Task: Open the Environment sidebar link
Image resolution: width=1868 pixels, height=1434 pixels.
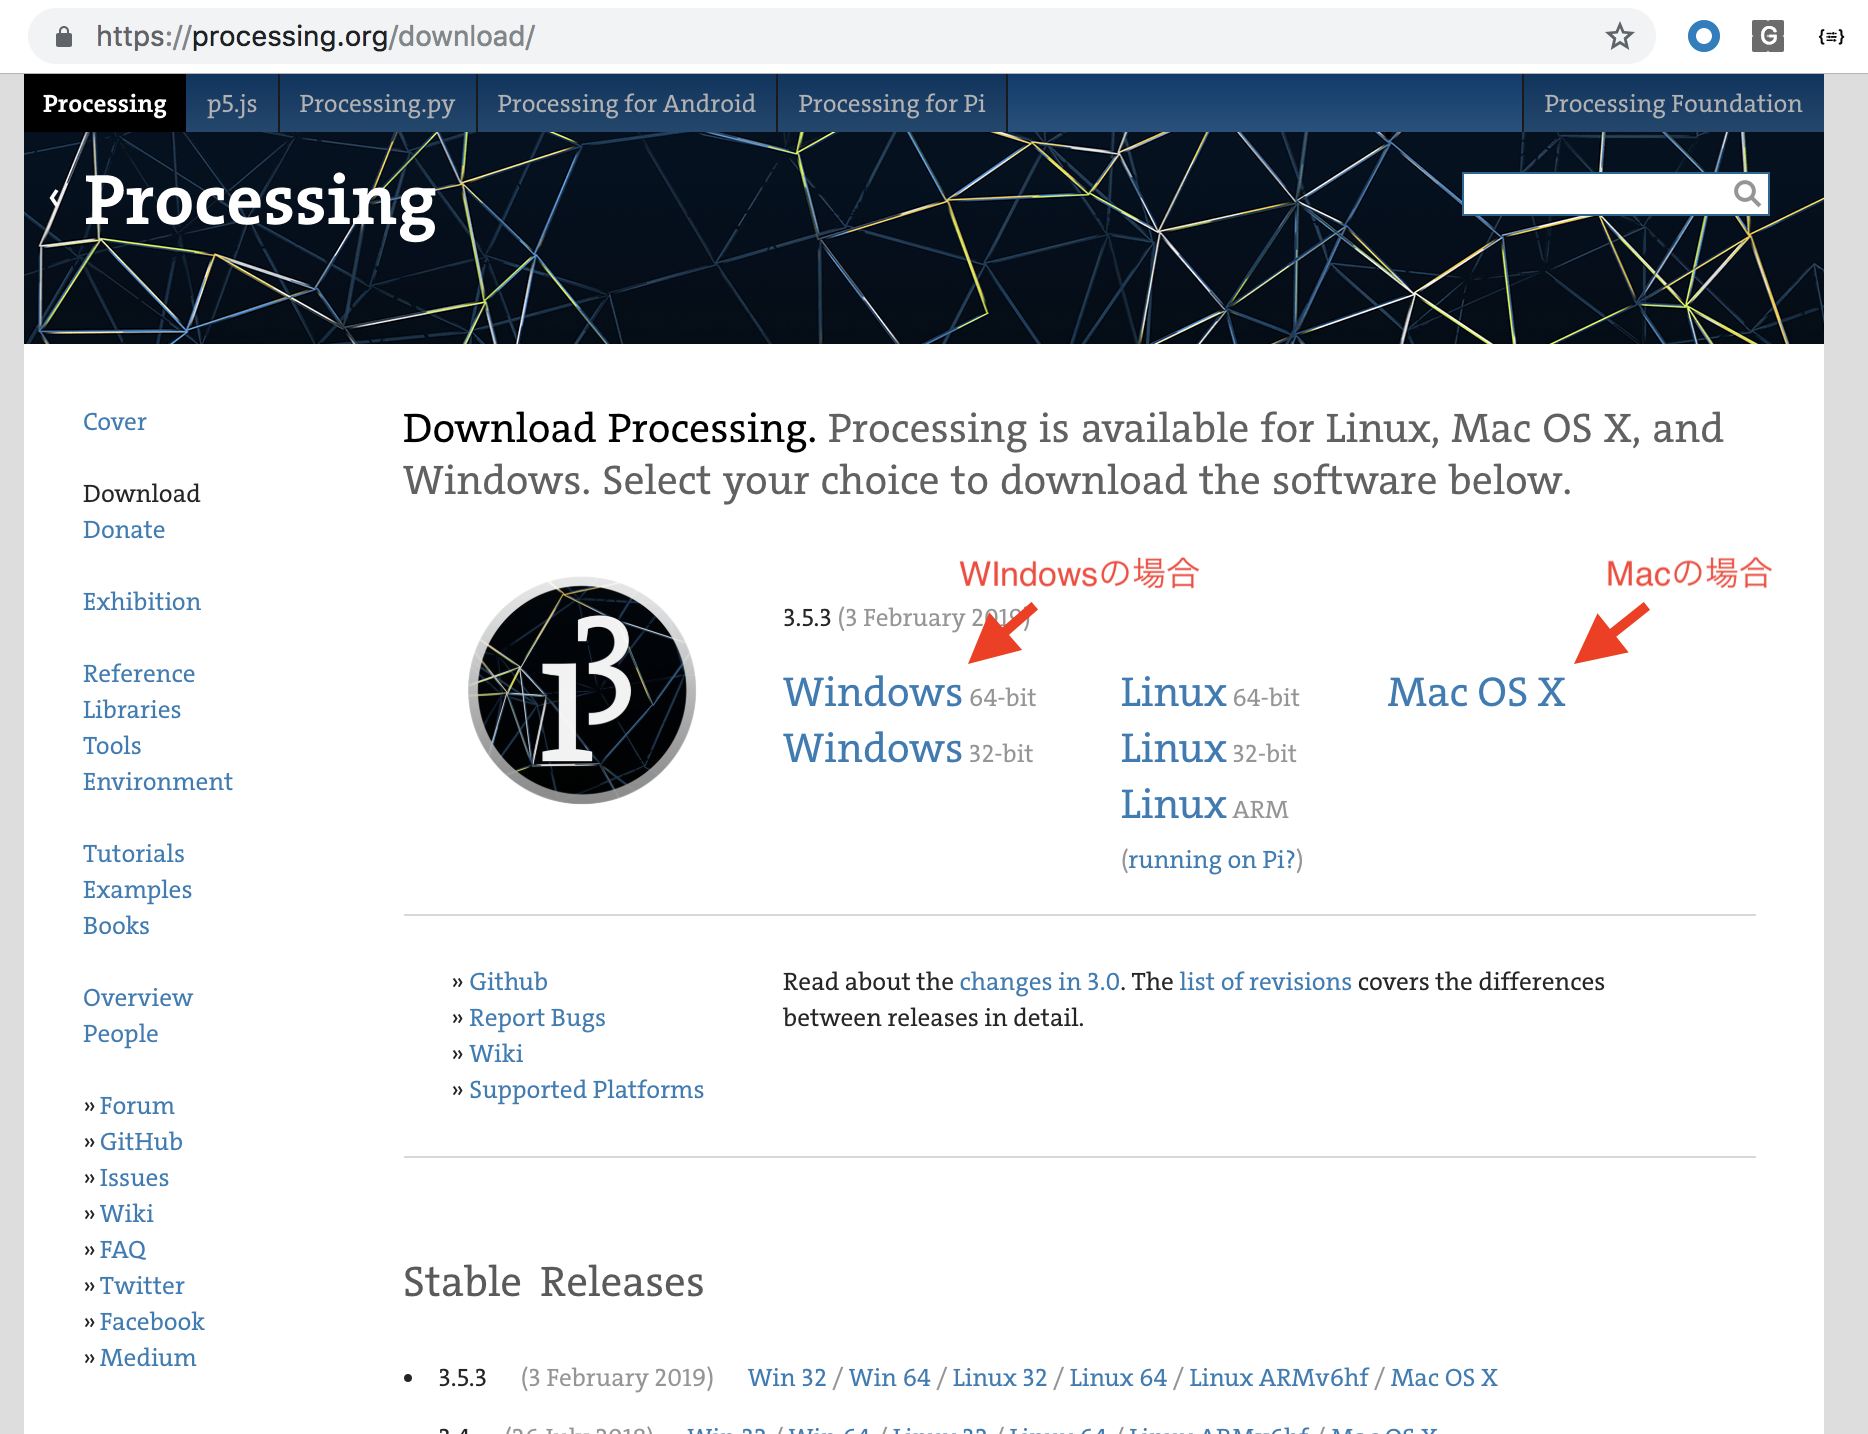Action: (x=158, y=782)
